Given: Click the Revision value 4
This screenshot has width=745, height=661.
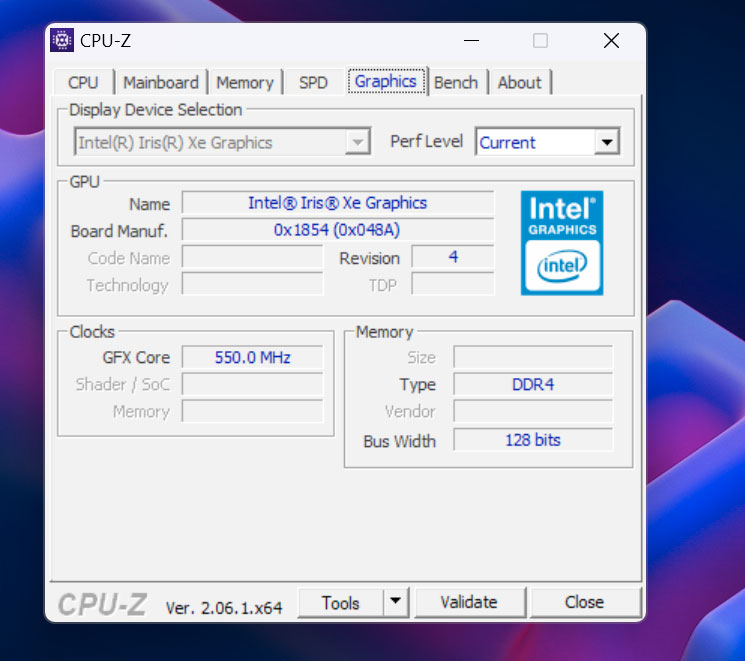Looking at the screenshot, I should [x=453, y=257].
